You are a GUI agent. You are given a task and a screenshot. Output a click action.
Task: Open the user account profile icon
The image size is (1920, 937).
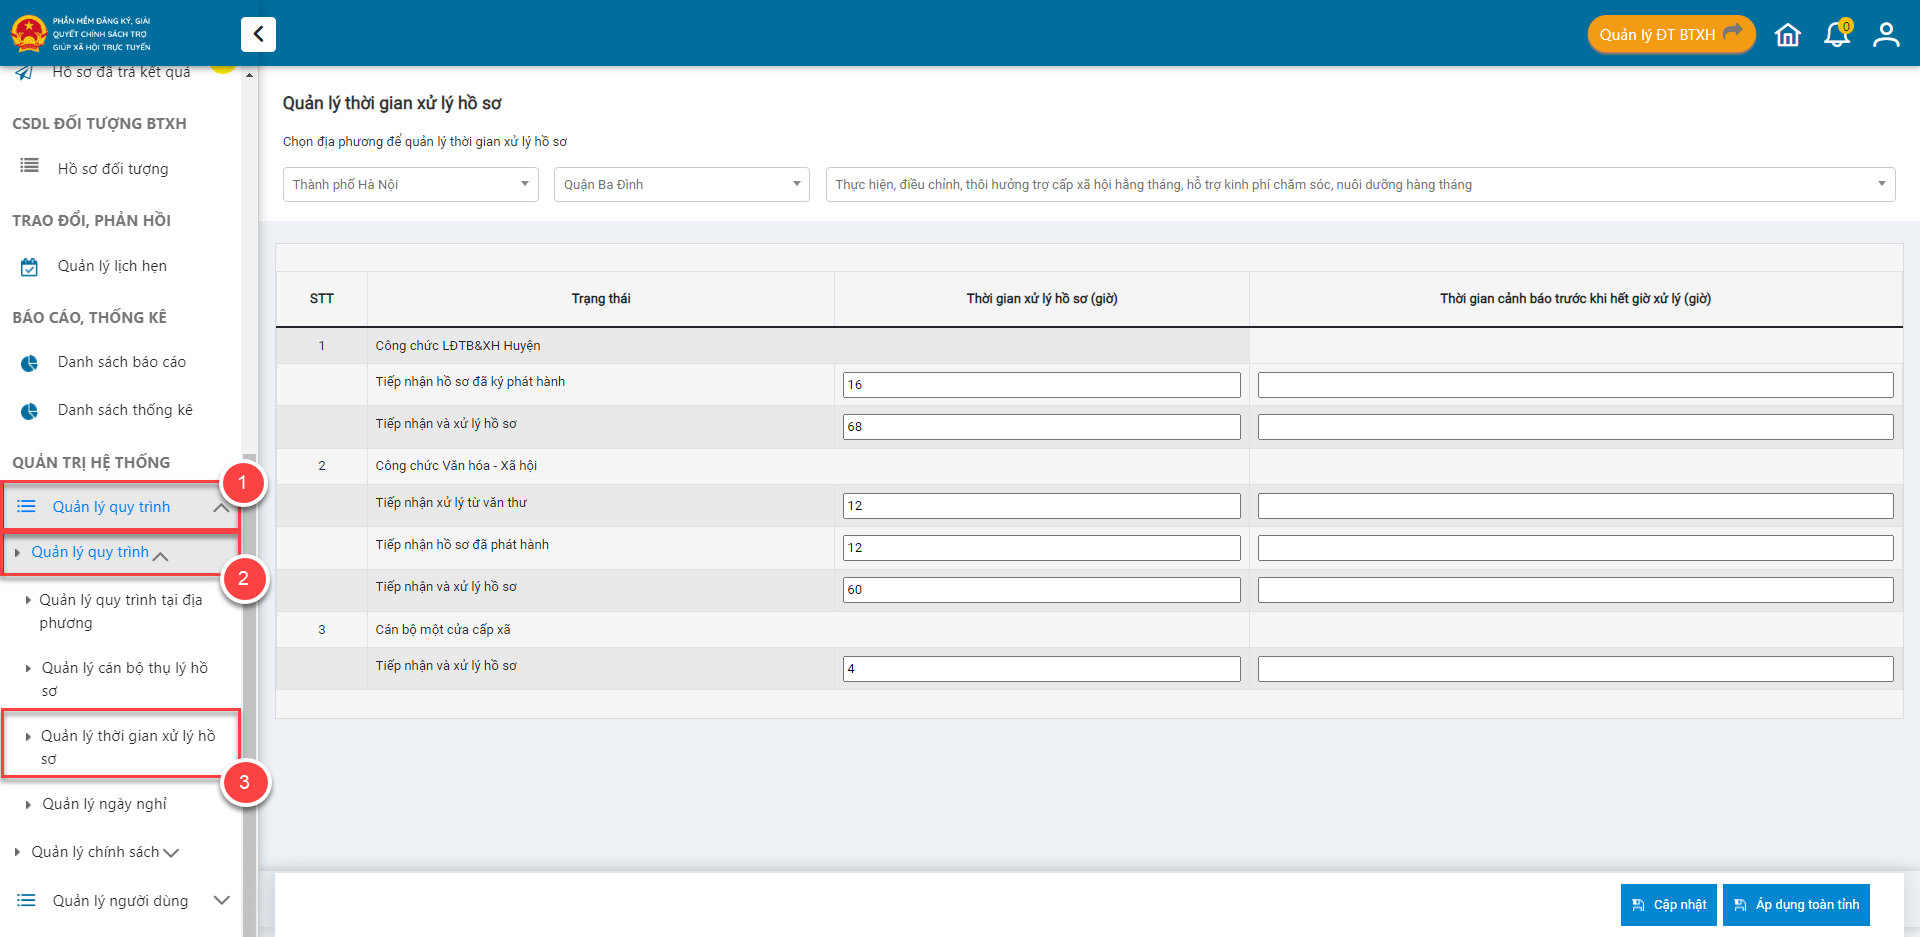coord(1886,35)
